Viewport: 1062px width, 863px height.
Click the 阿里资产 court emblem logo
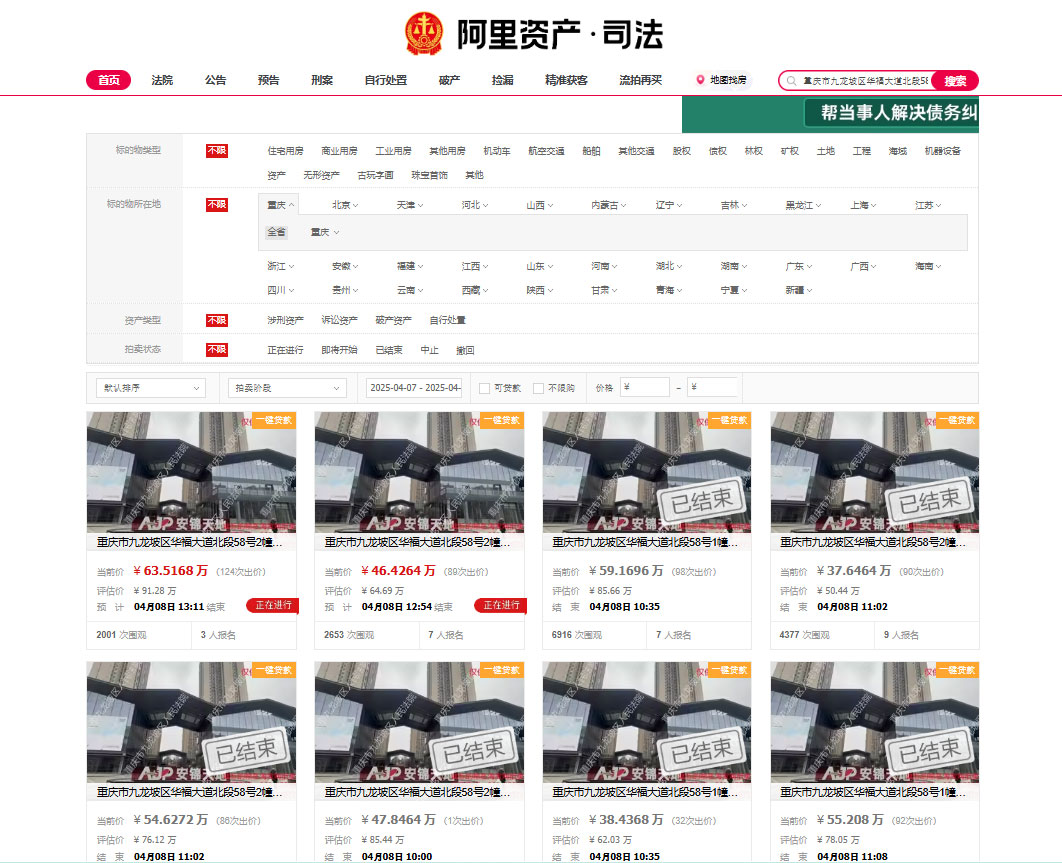tap(428, 34)
